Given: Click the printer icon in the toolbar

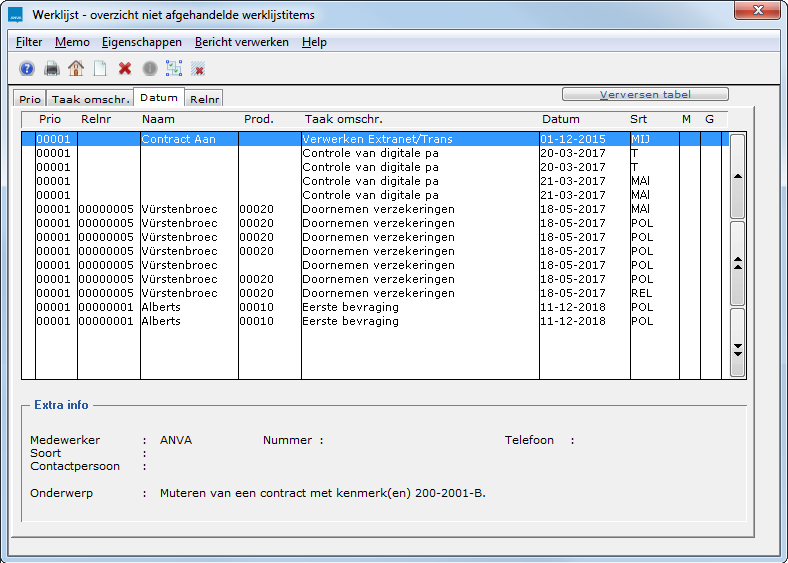Looking at the screenshot, I should (x=52, y=69).
